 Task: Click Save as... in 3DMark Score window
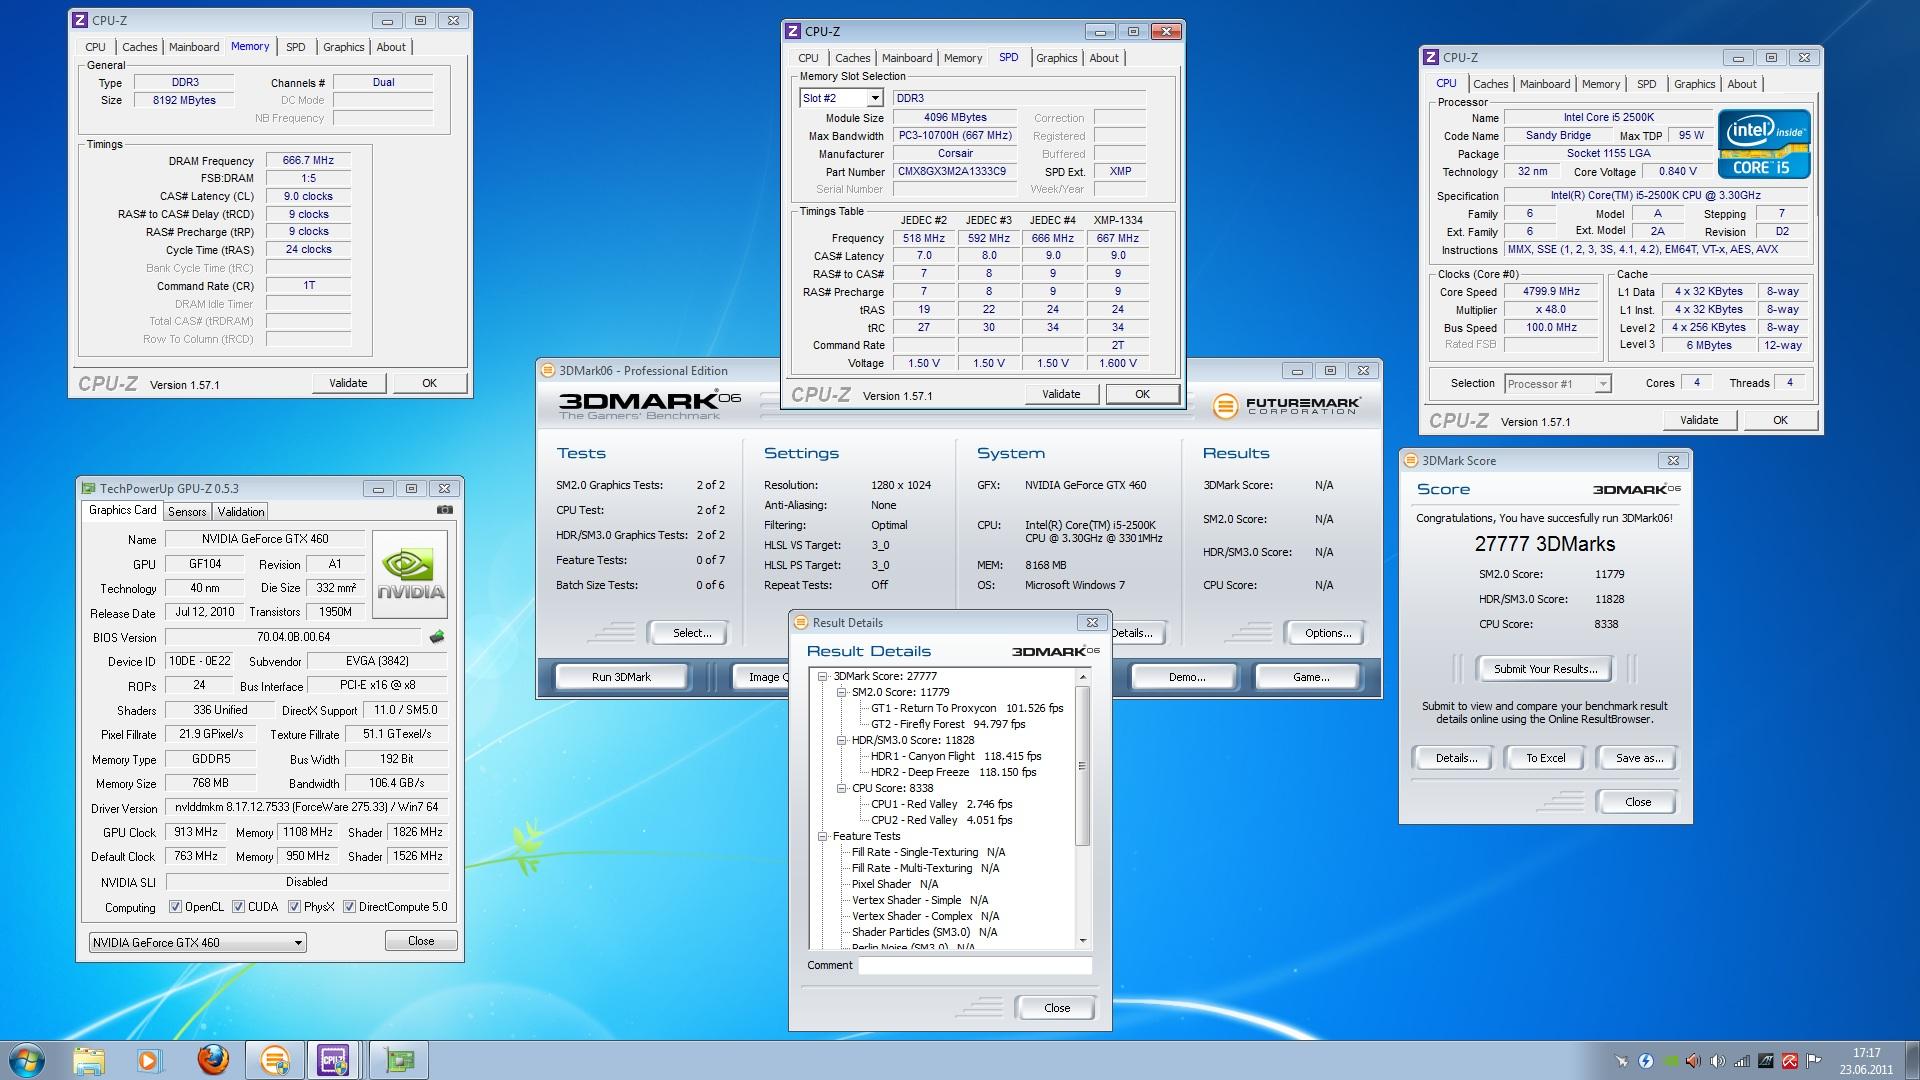tap(1639, 758)
